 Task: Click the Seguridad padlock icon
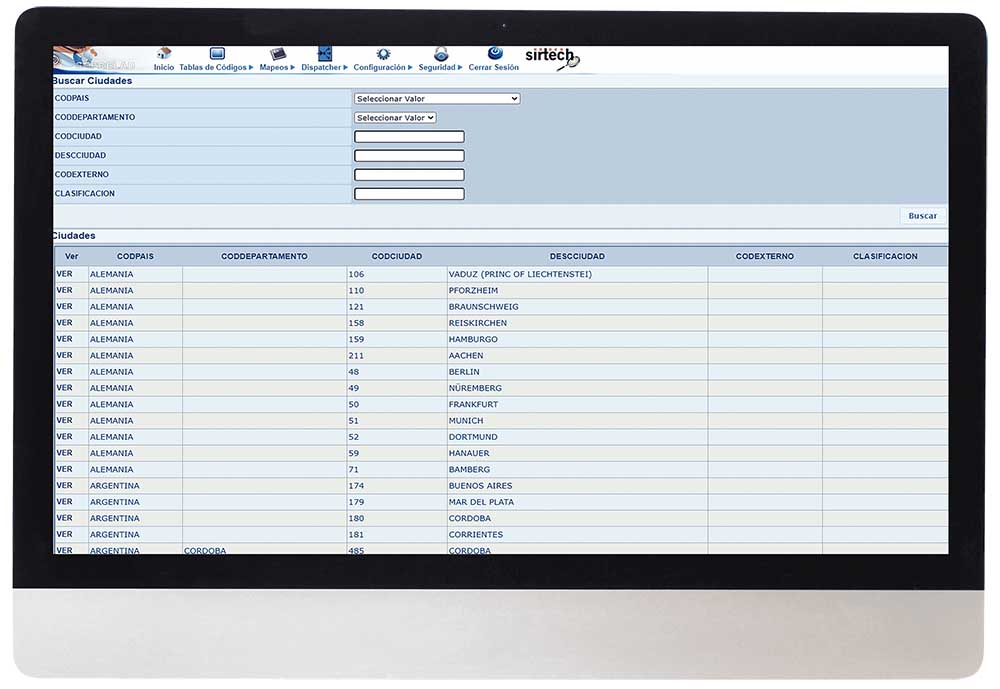click(441, 54)
